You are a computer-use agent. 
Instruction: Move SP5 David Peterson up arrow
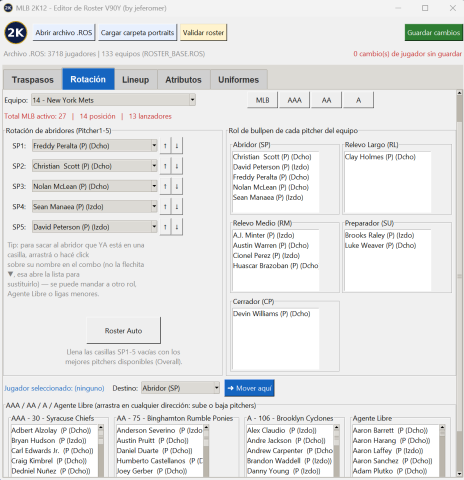click(165, 227)
